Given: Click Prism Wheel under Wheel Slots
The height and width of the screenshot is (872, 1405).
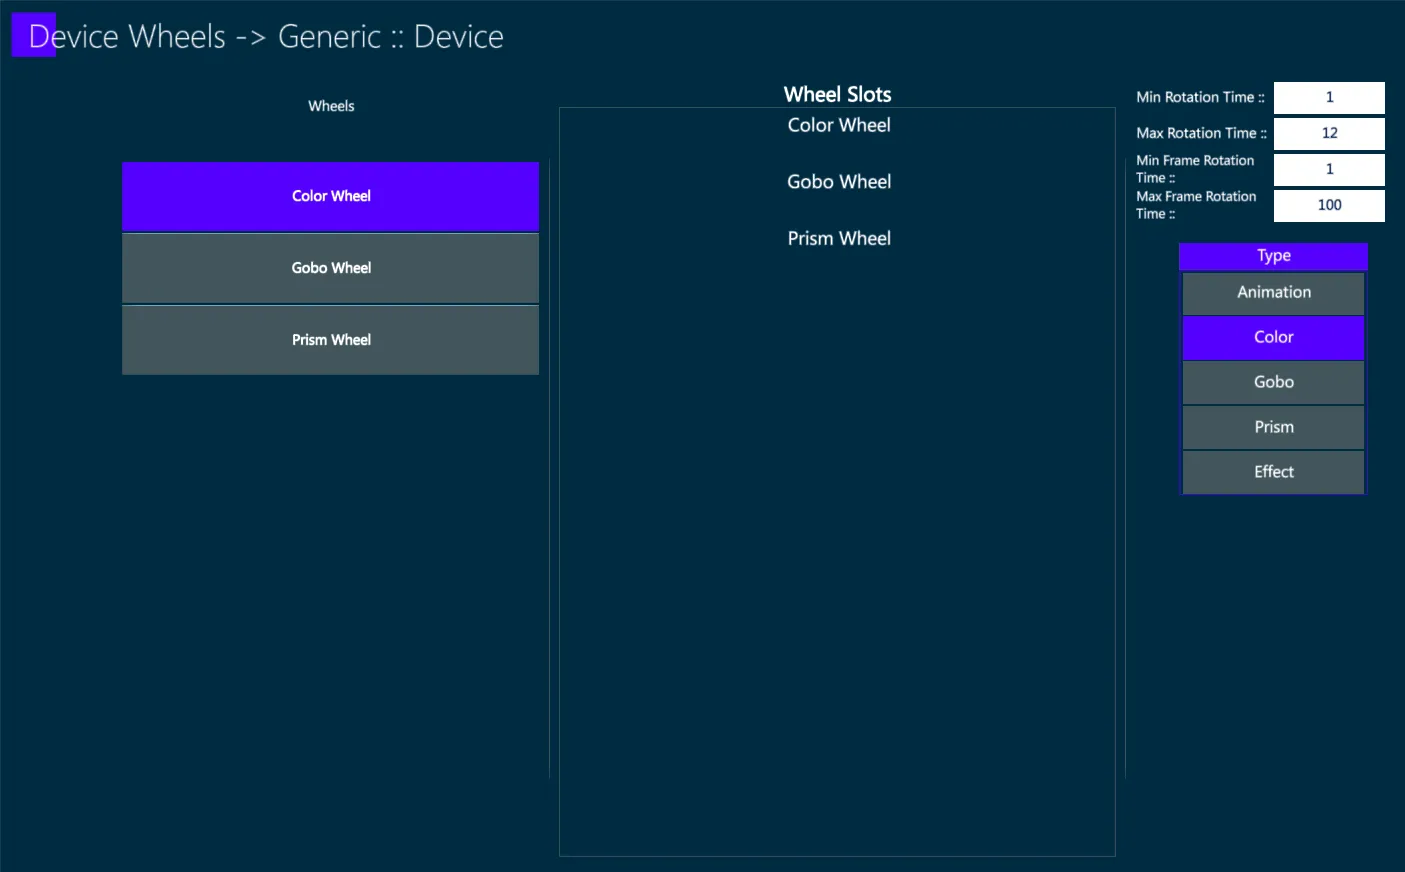Looking at the screenshot, I should pyautogui.click(x=838, y=239).
